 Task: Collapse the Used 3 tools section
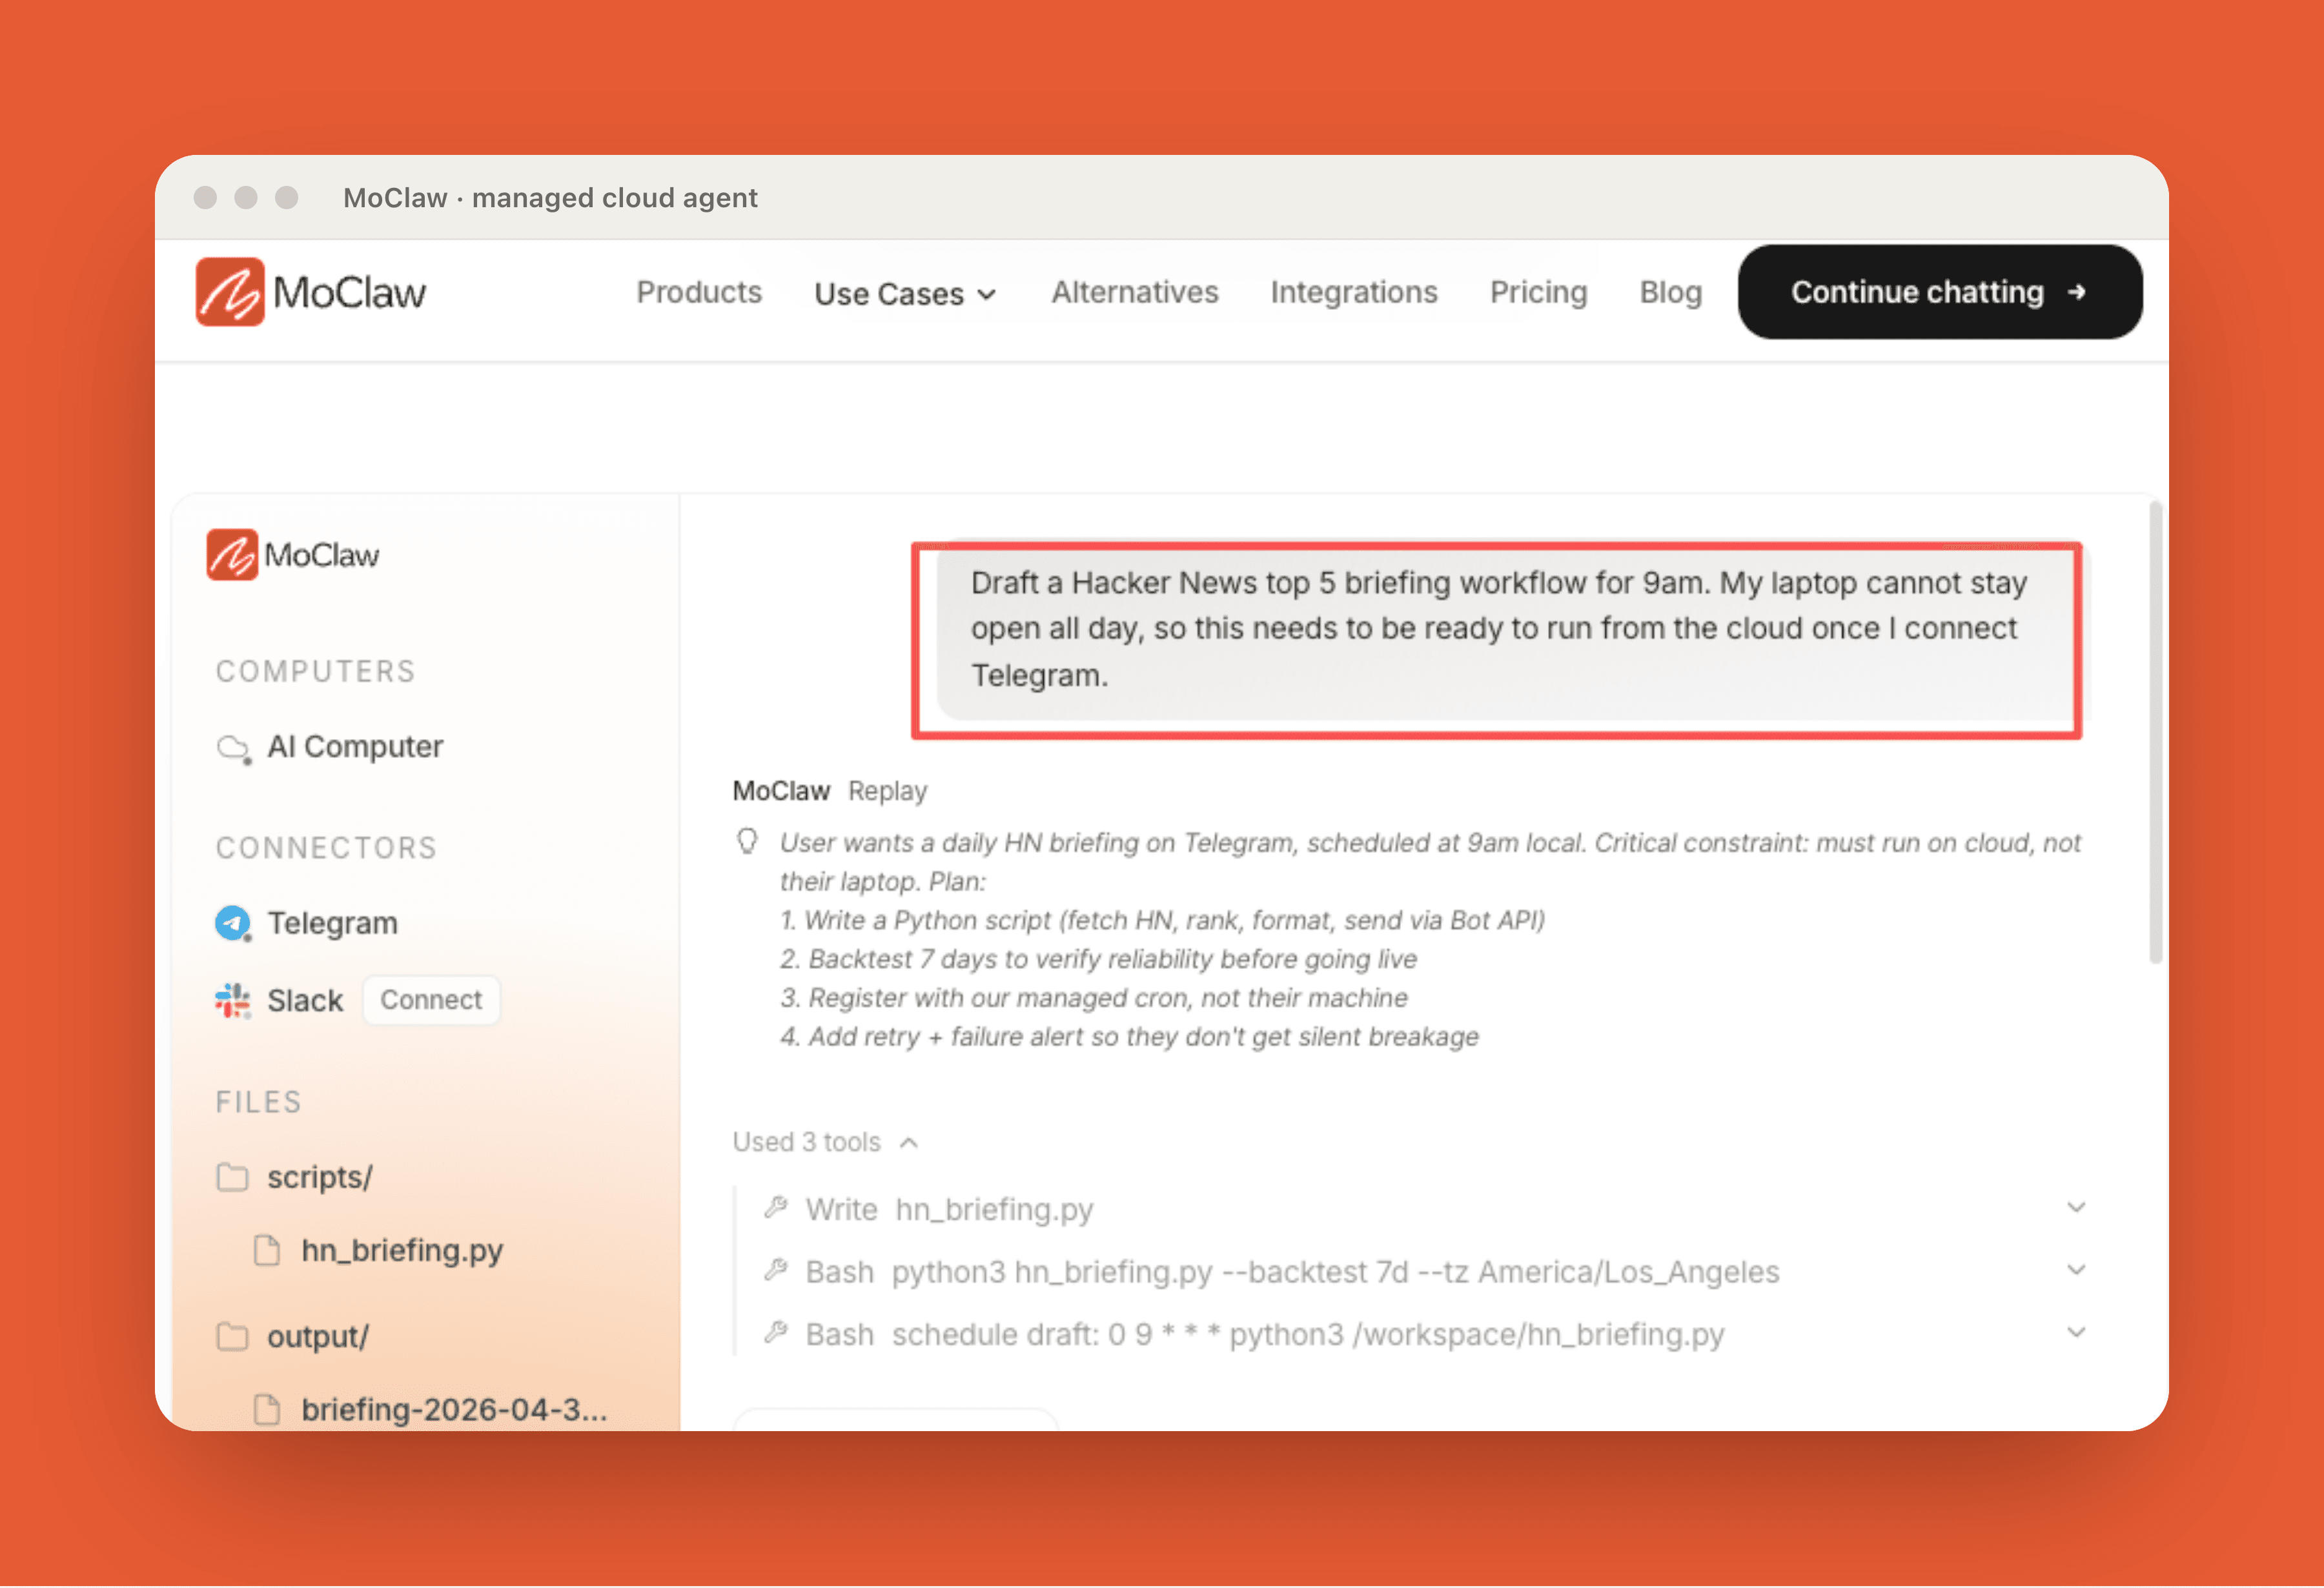825,1142
